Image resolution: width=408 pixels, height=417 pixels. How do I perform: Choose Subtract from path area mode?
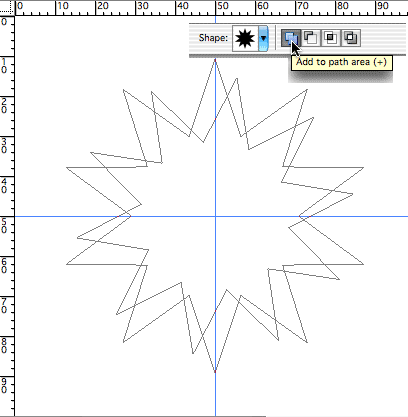[x=311, y=38]
